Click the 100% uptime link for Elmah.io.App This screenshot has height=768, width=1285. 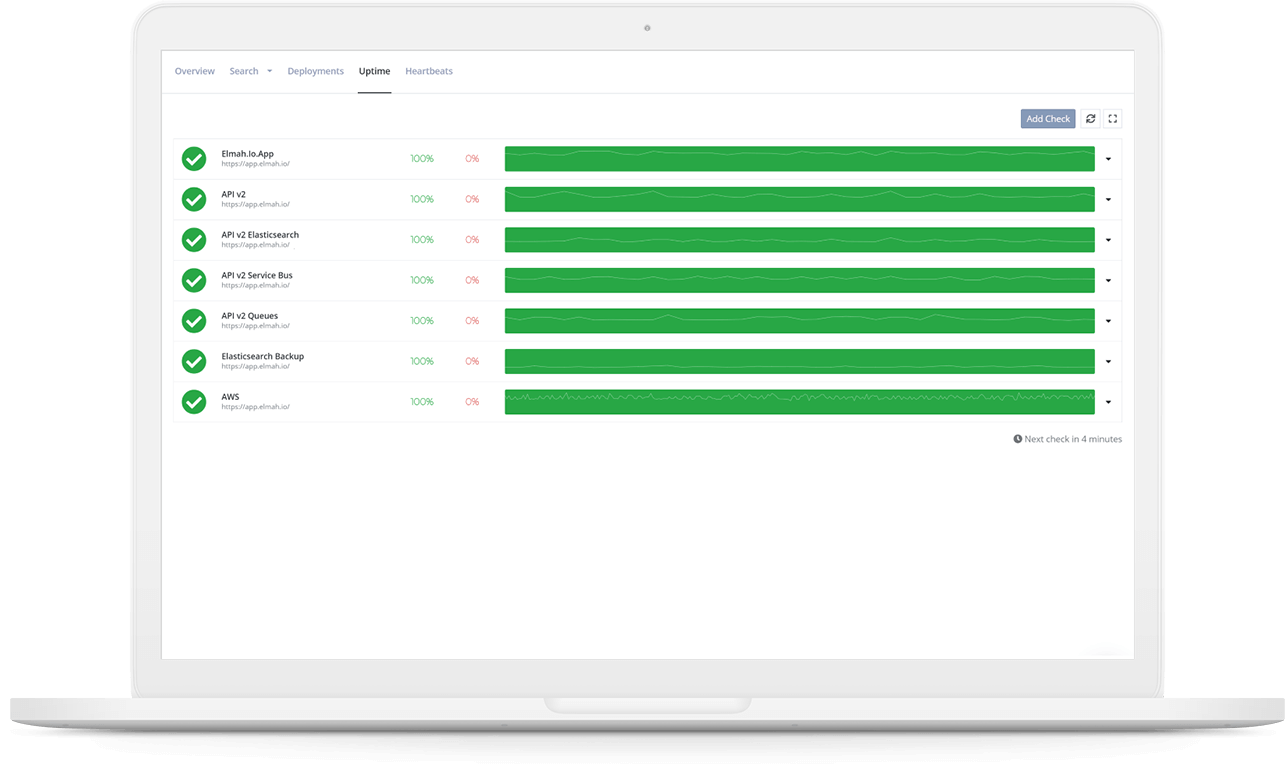point(421,158)
